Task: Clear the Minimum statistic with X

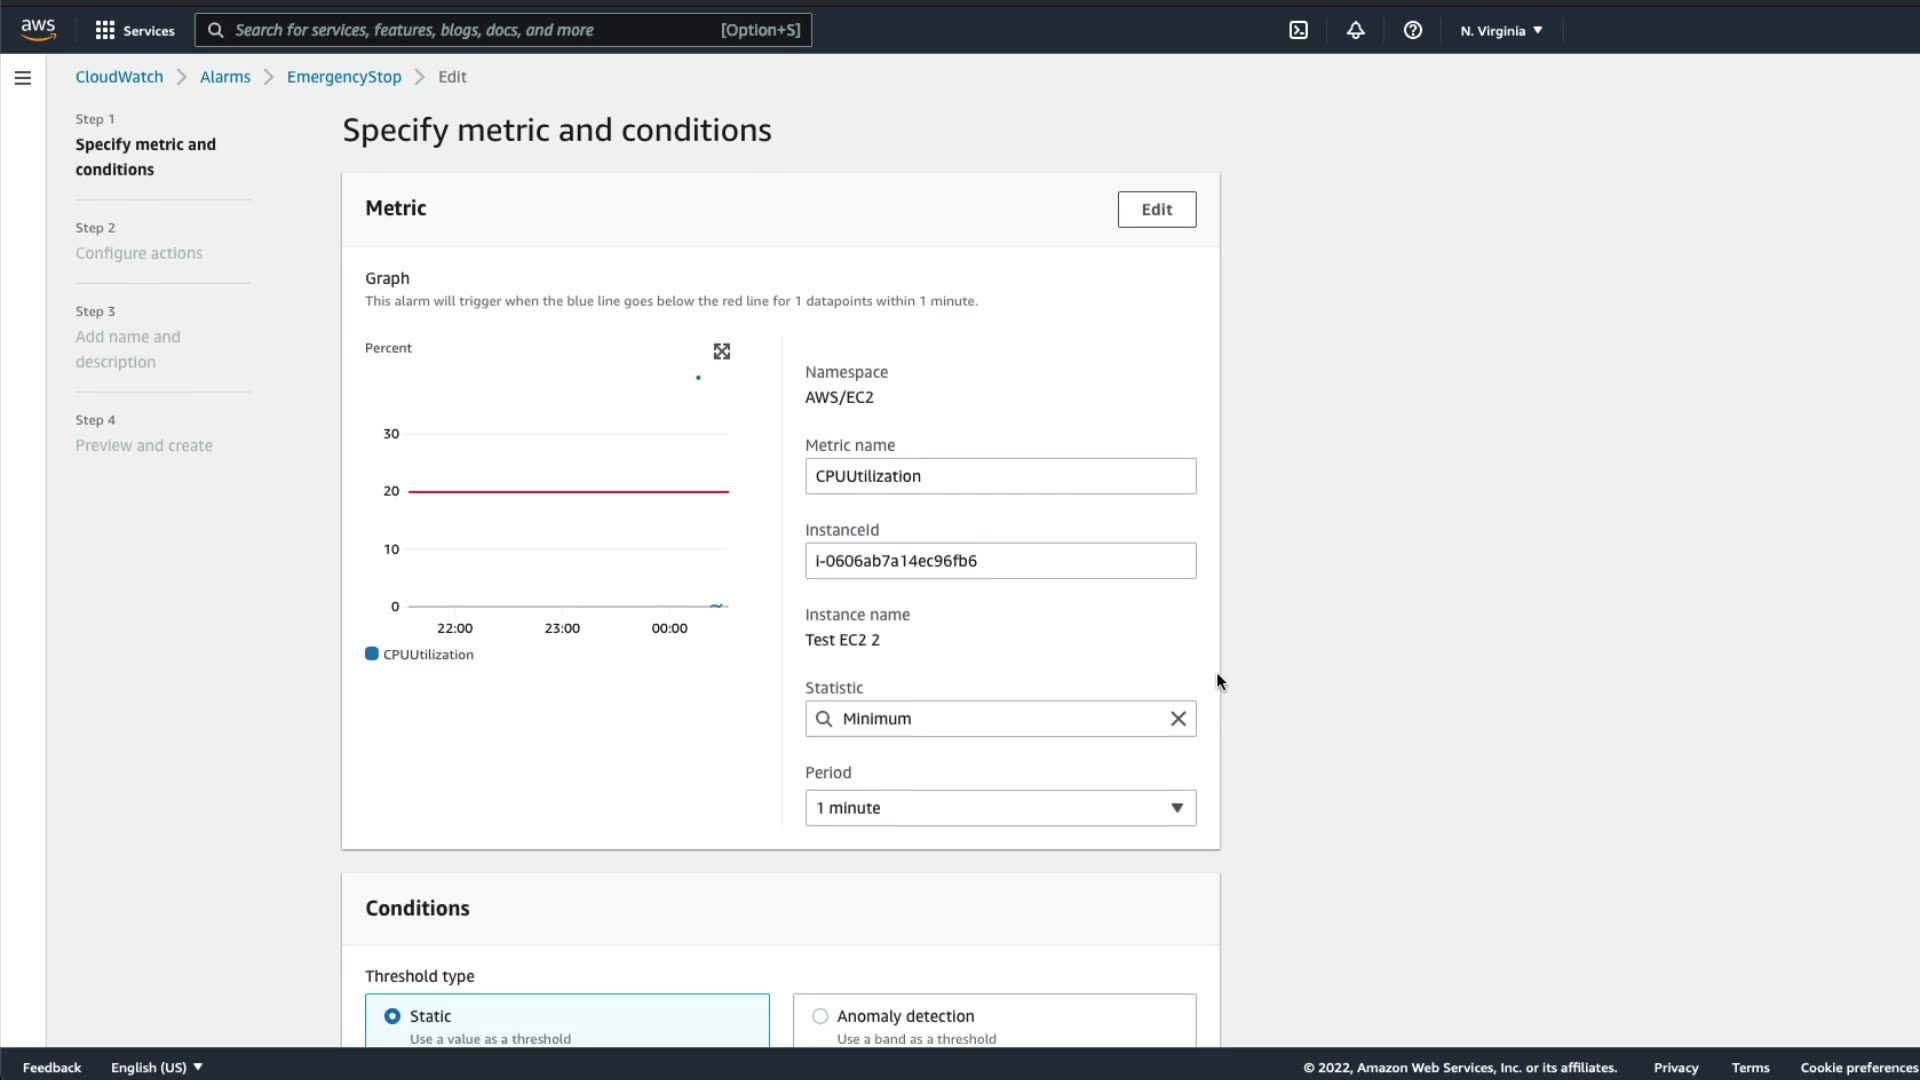Action: point(1178,719)
